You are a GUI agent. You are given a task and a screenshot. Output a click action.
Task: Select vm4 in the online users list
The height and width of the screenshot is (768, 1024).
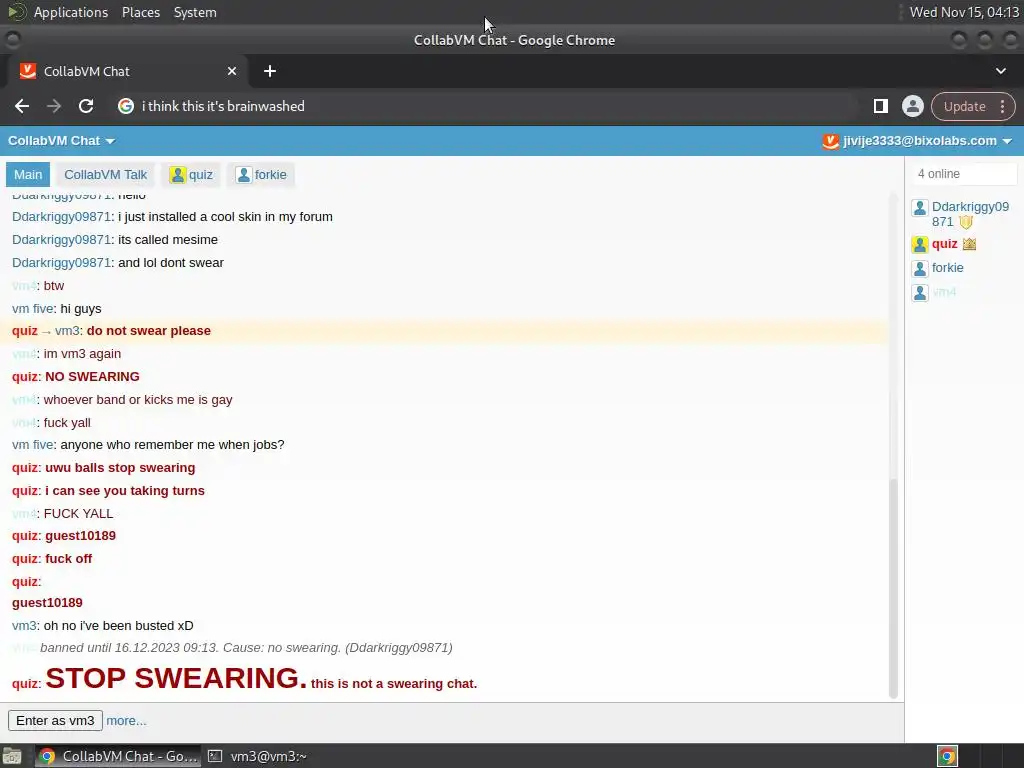(x=944, y=292)
